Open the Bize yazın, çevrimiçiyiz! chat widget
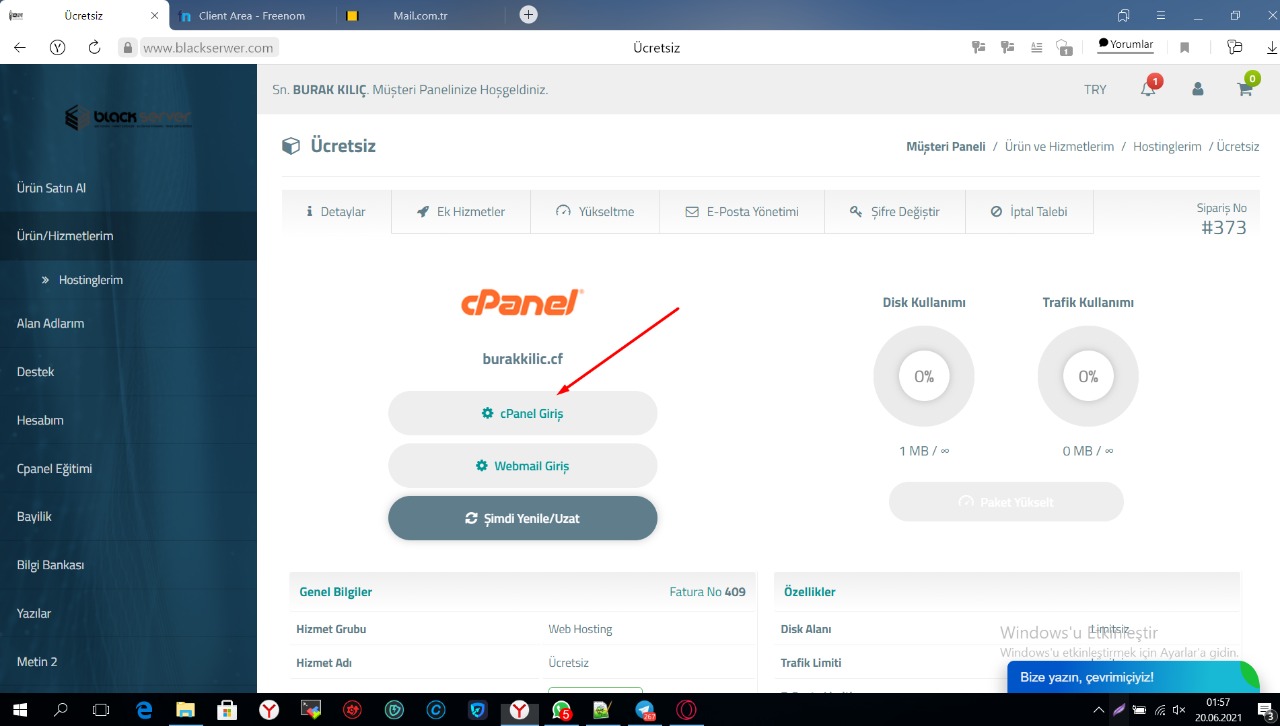This screenshot has width=1280, height=726. pyautogui.click(x=1133, y=677)
